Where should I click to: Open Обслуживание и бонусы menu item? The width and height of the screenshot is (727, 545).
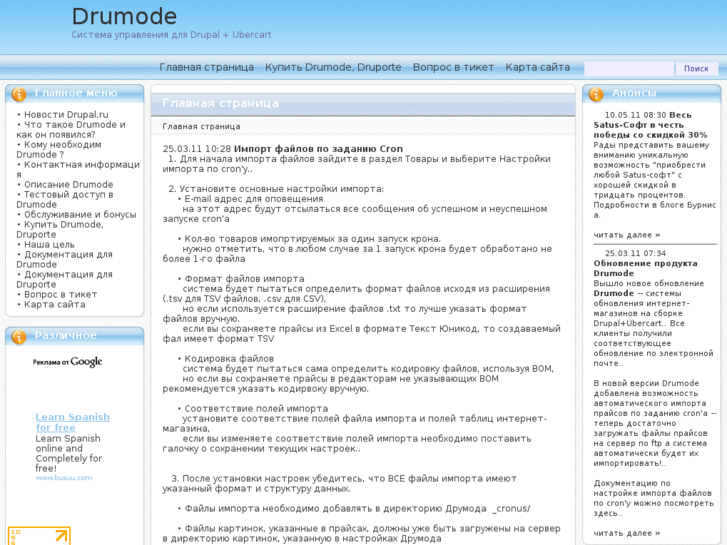[x=80, y=215]
